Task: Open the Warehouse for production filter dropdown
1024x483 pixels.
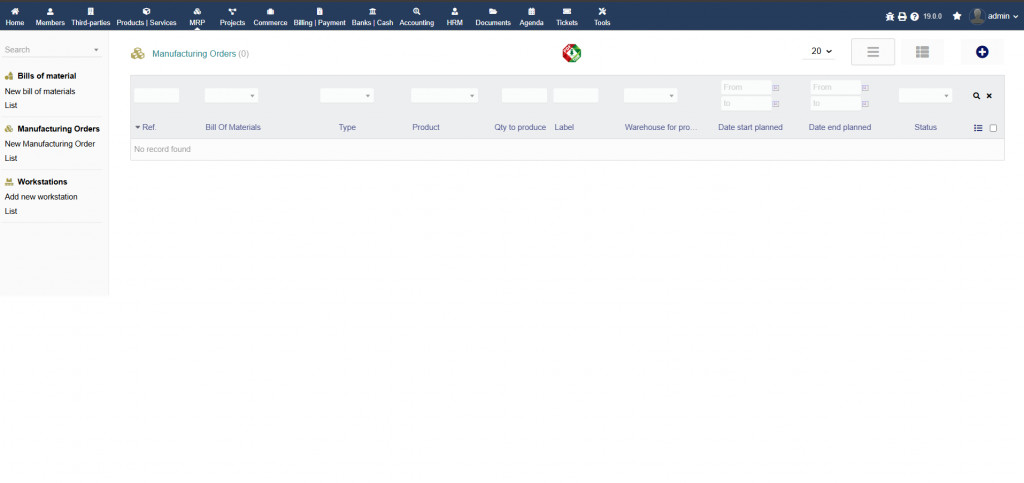Action: [650, 95]
